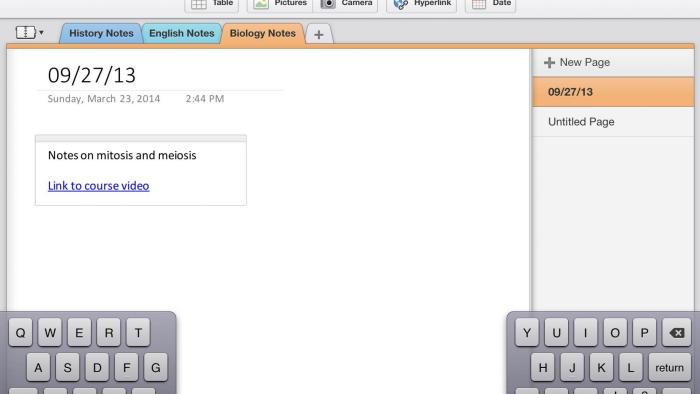Tap the I key
Viewport: 700px width, 394px height.
pyautogui.click(x=585, y=332)
